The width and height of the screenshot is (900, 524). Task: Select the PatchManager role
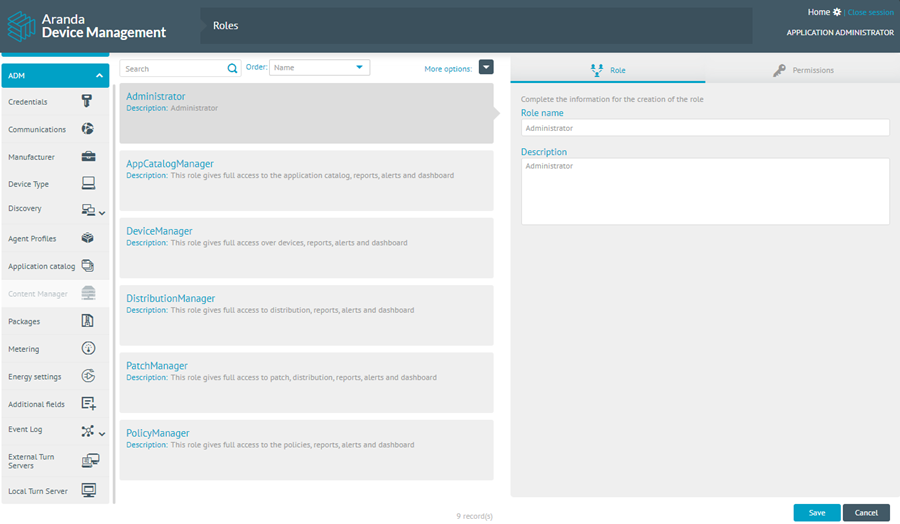307,383
